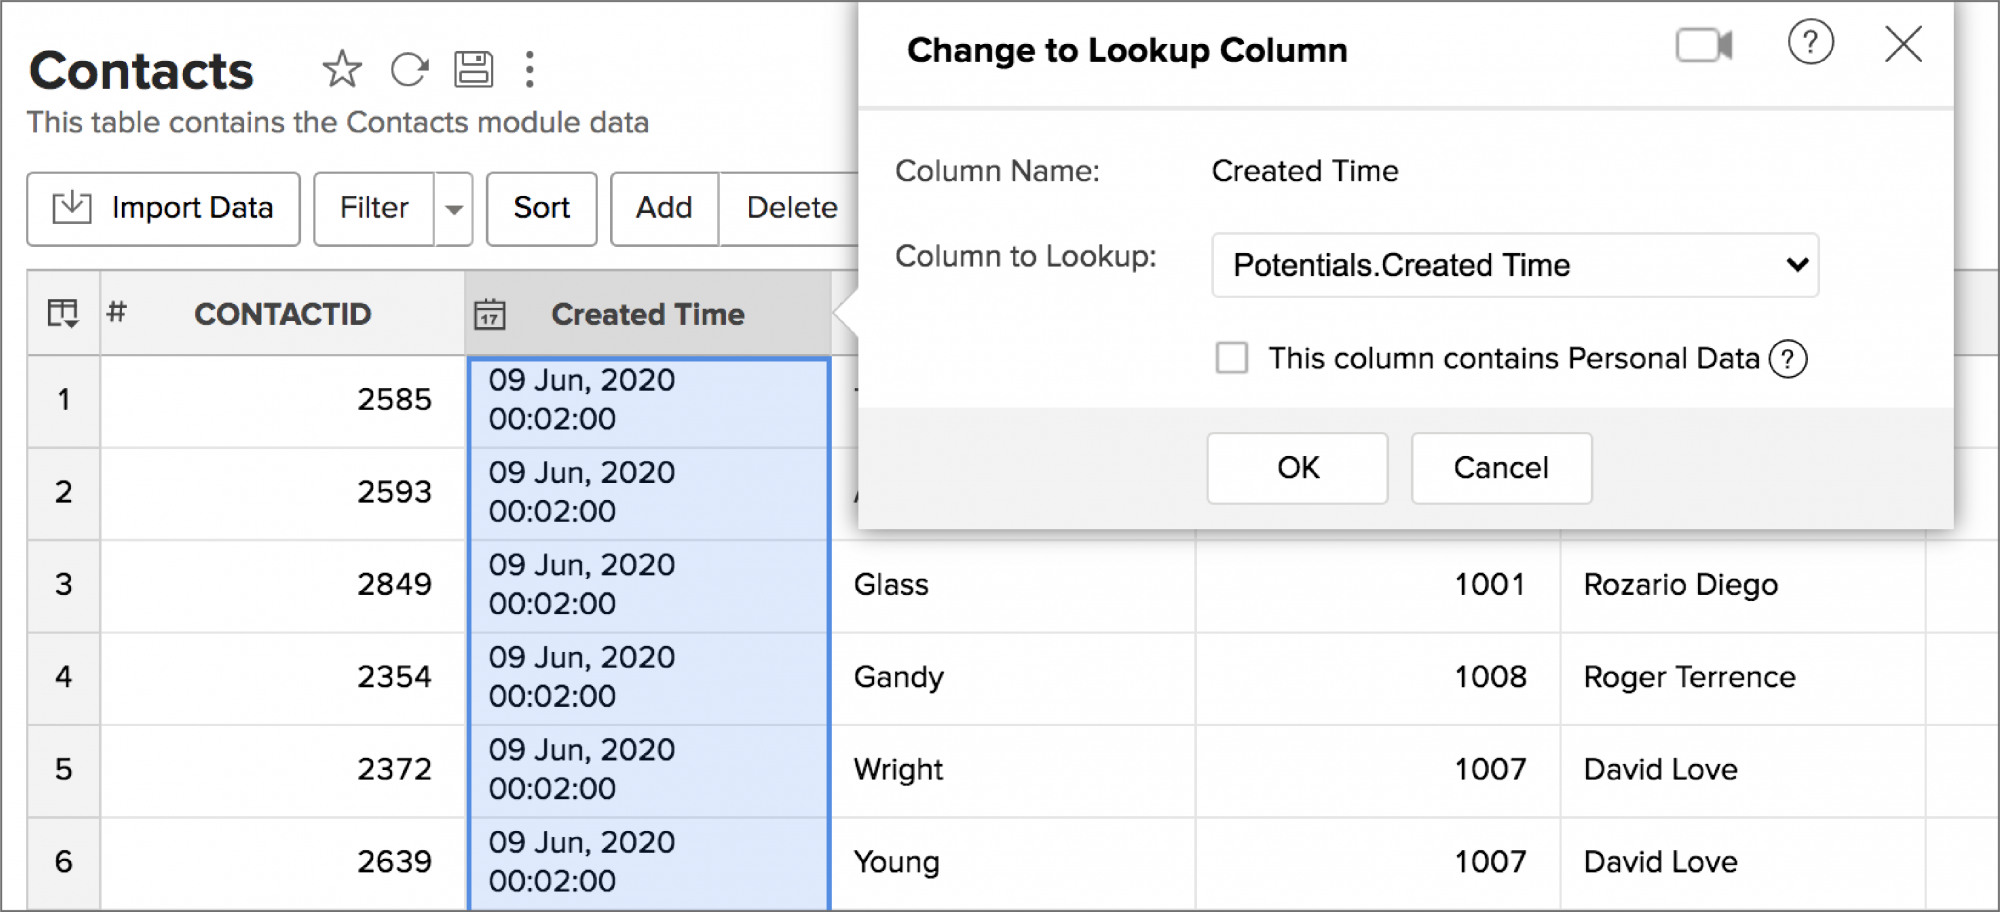The image size is (2000, 912).
Task: Open the Sort options
Action: point(541,208)
